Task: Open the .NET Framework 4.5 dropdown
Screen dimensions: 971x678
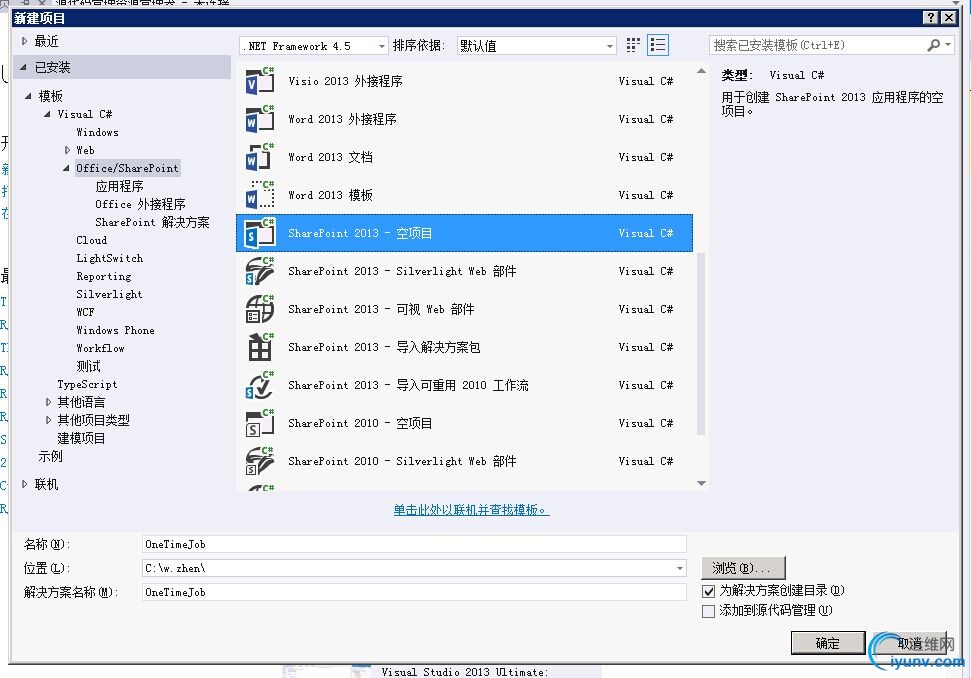Action: (381, 46)
